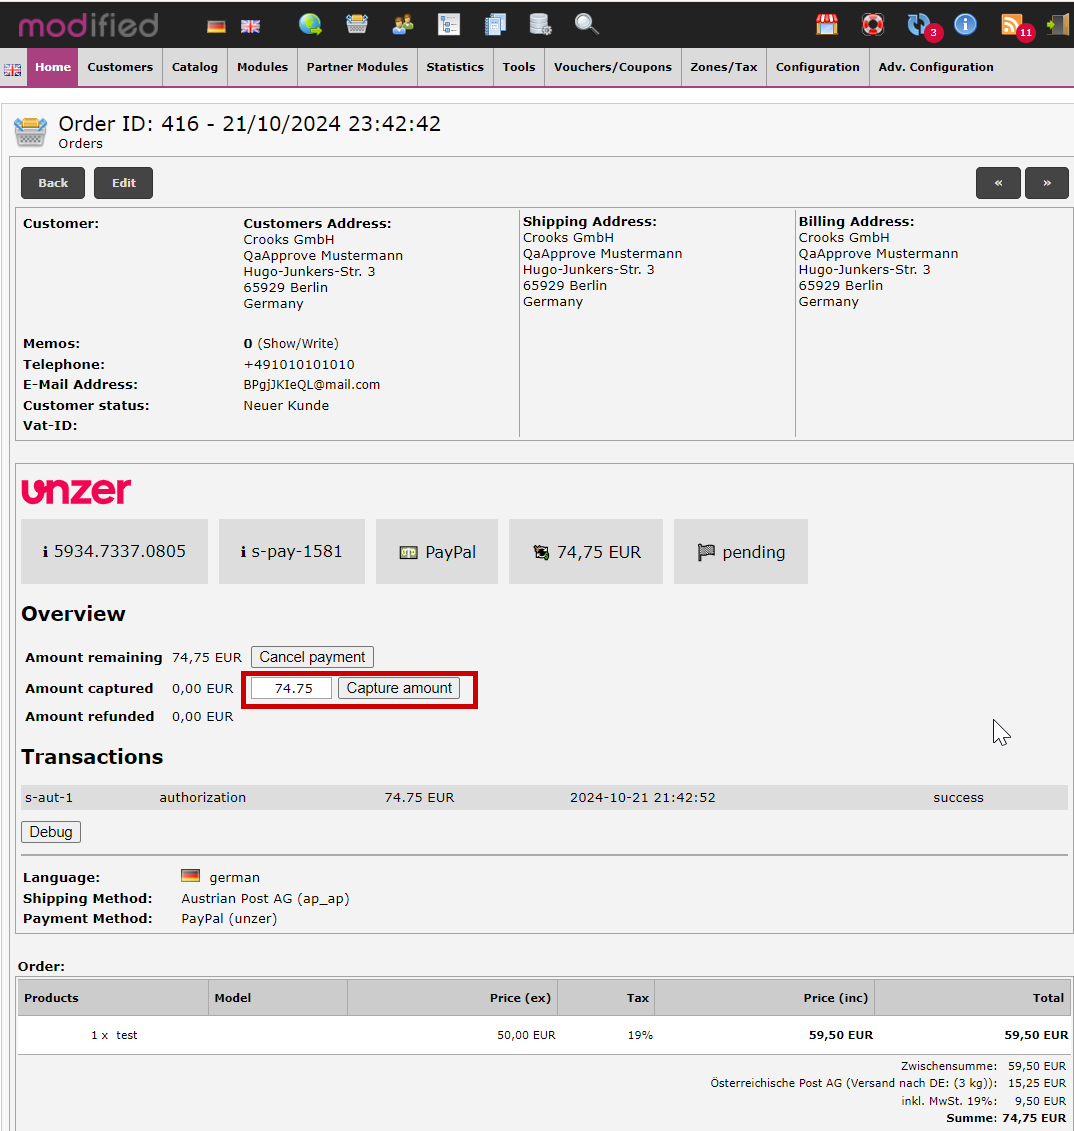Open the Configuration menu
The height and width of the screenshot is (1131, 1074).
click(817, 67)
